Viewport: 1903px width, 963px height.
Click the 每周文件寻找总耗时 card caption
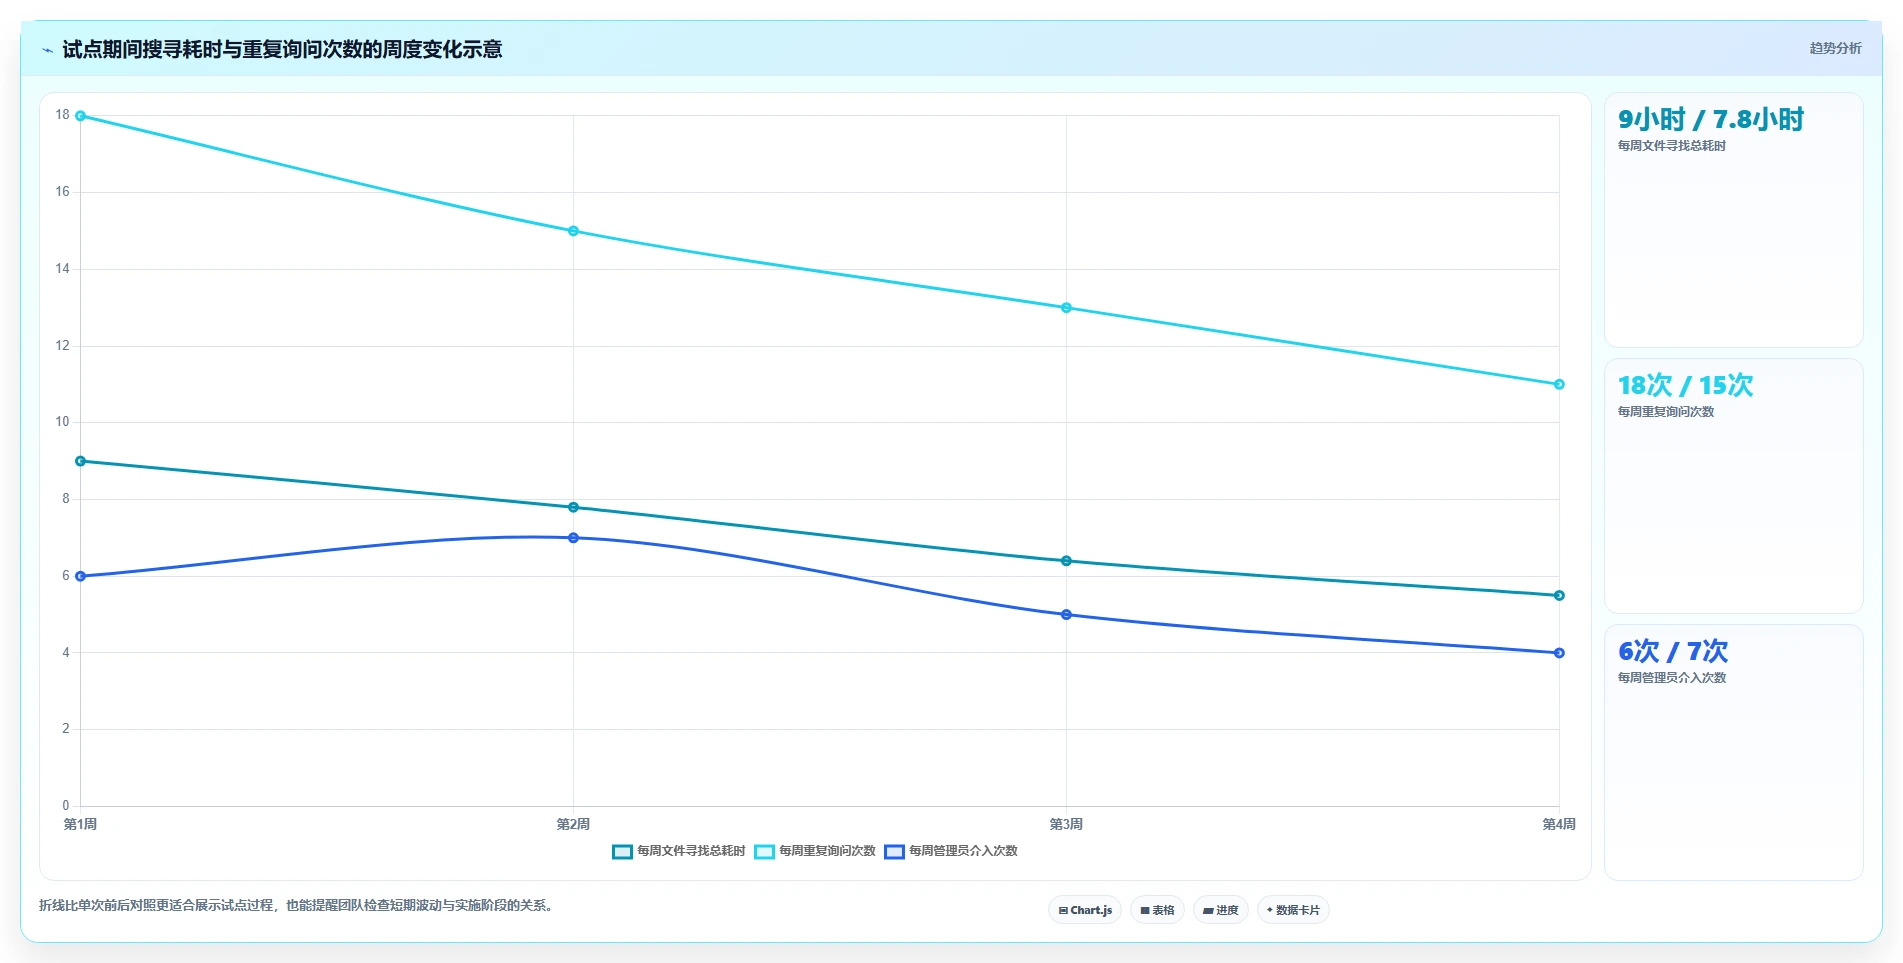(x=1672, y=146)
